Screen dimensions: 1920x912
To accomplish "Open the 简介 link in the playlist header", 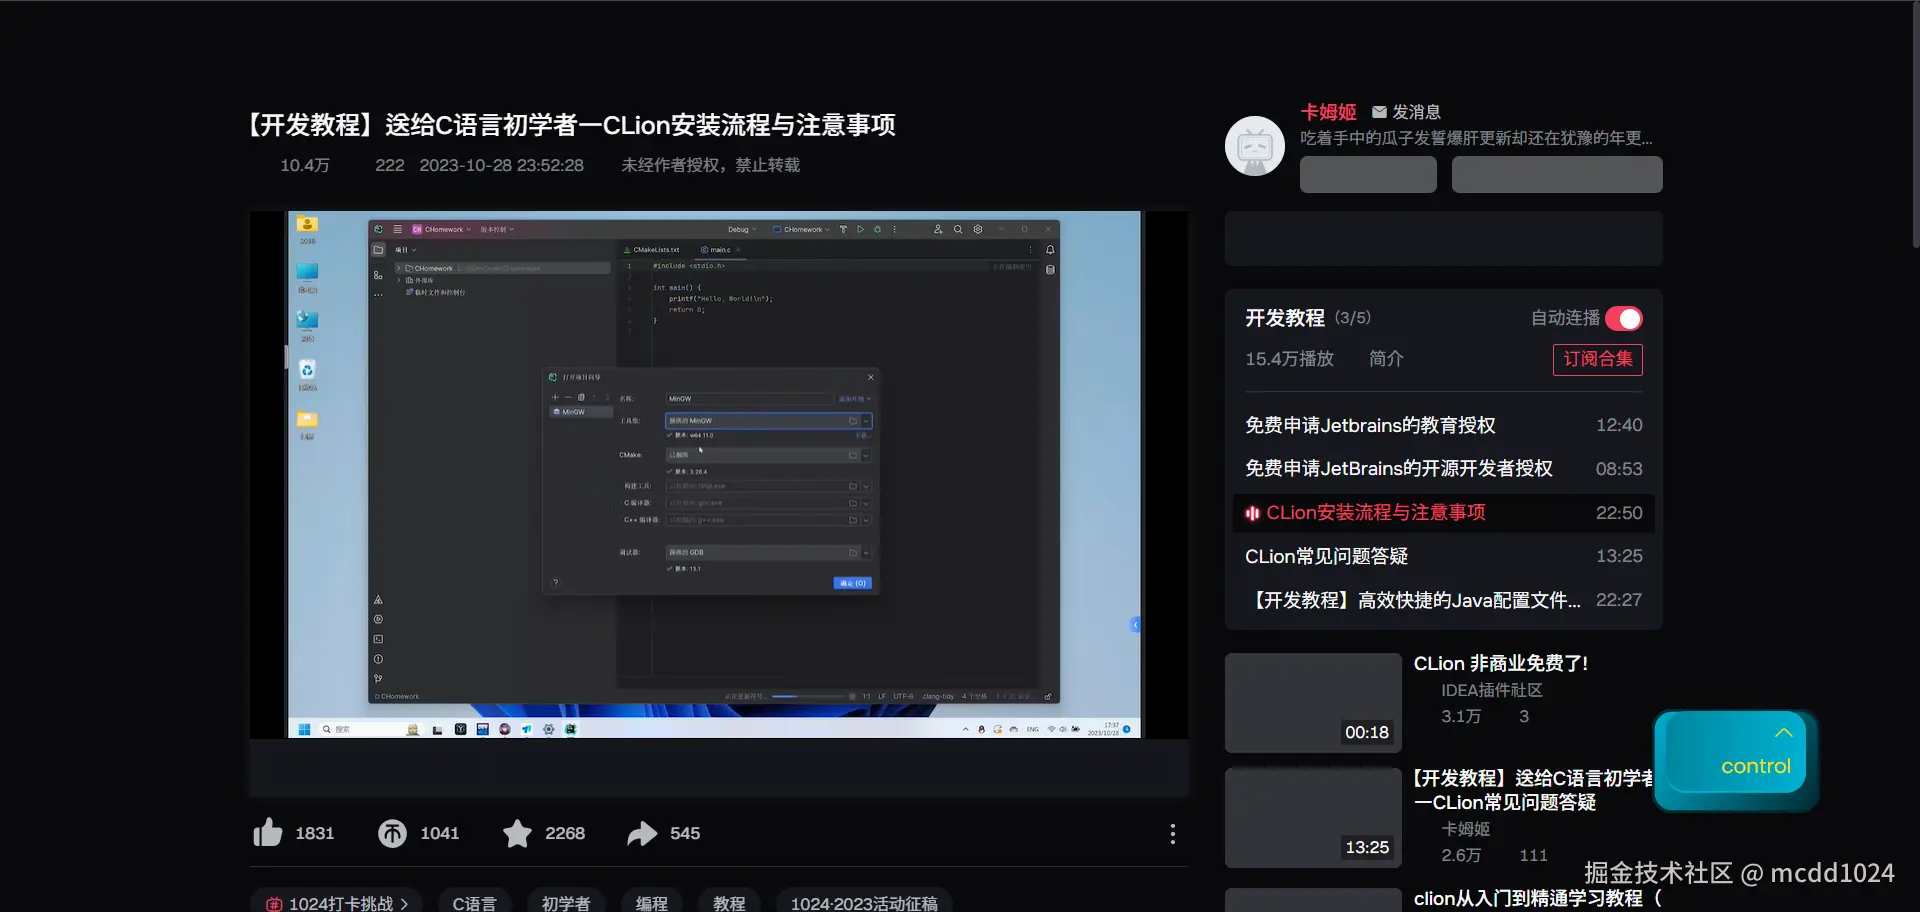I will point(1386,359).
